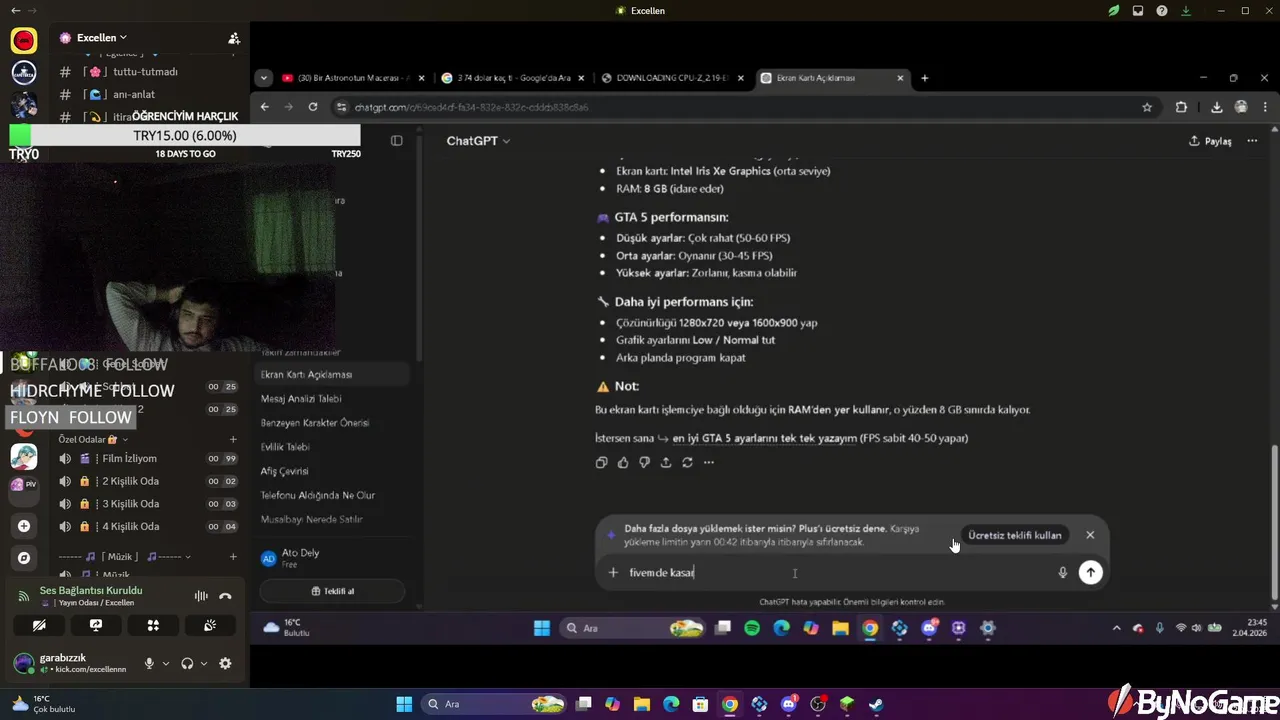Switch to 3.74 dolar kaç tl Google tab
The width and height of the screenshot is (1280, 720).
pos(513,78)
